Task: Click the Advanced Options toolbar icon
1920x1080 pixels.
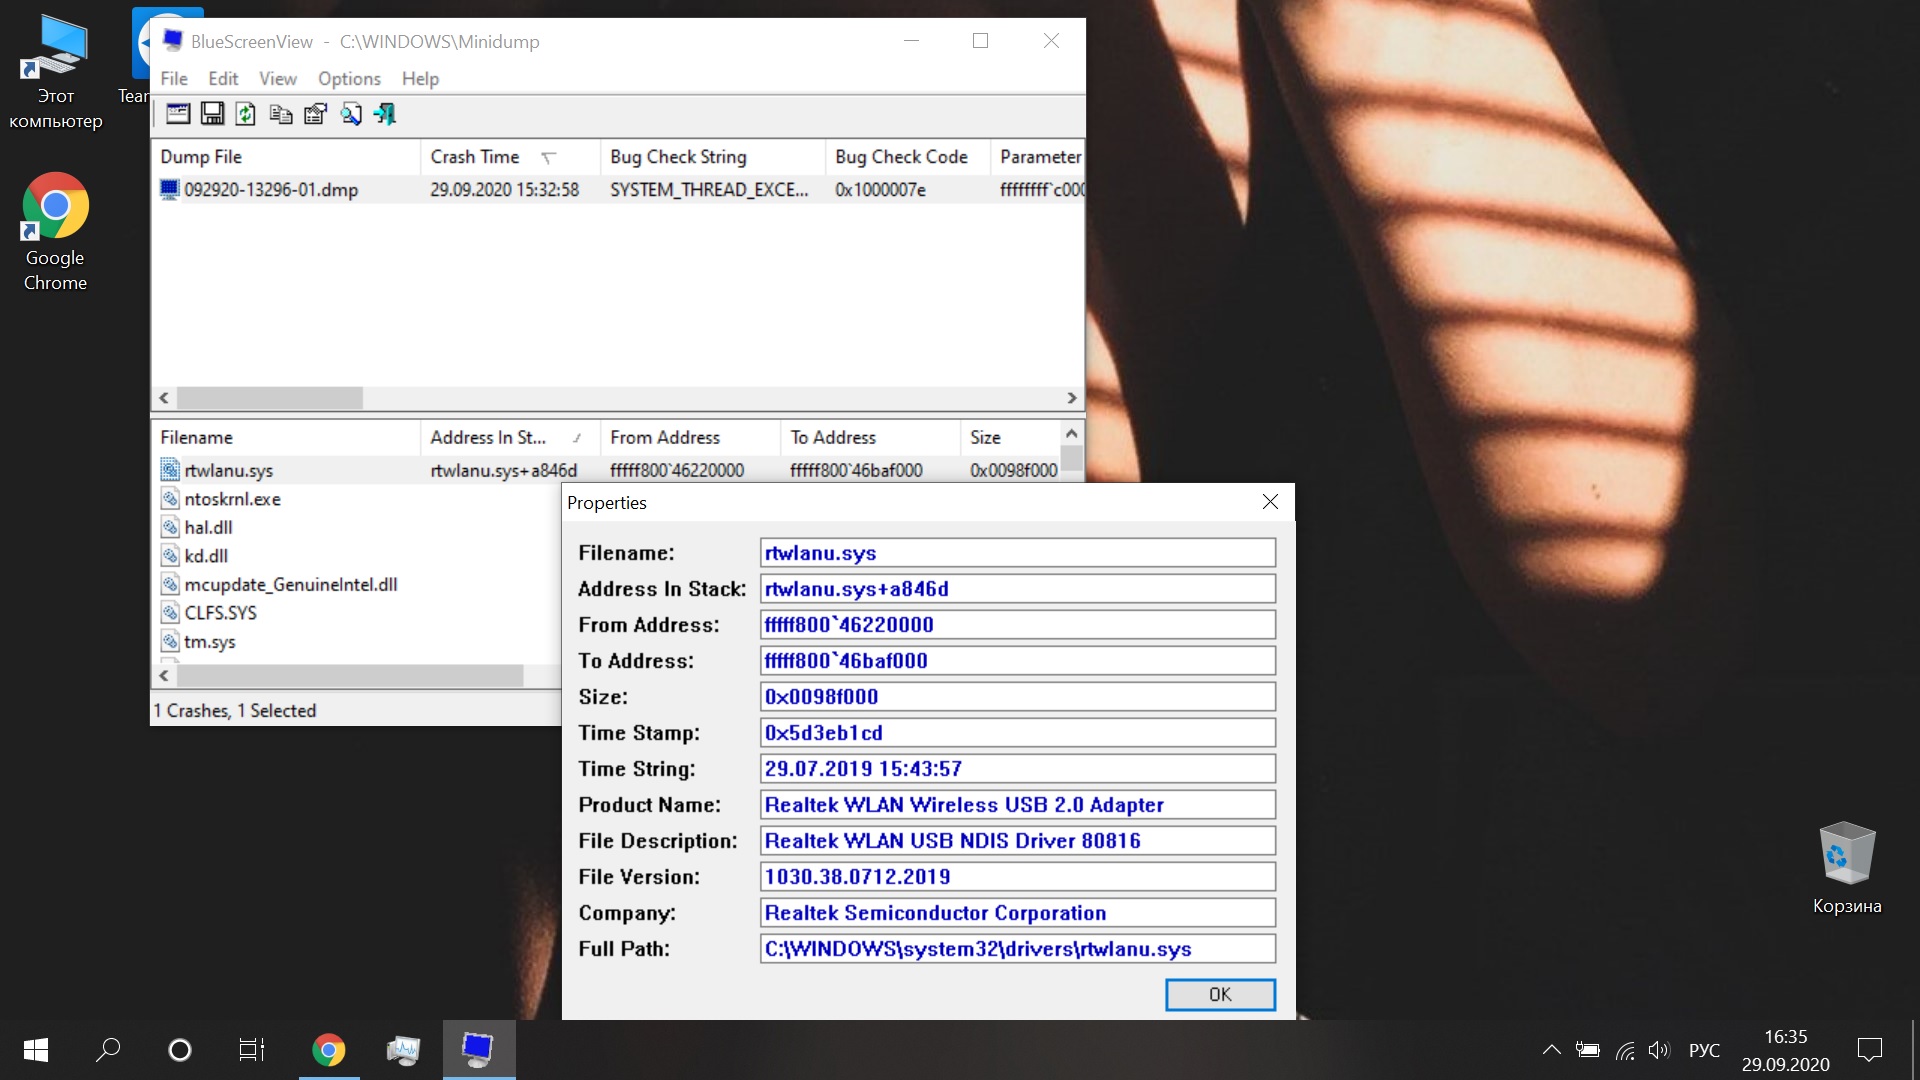Action: pos(178,114)
